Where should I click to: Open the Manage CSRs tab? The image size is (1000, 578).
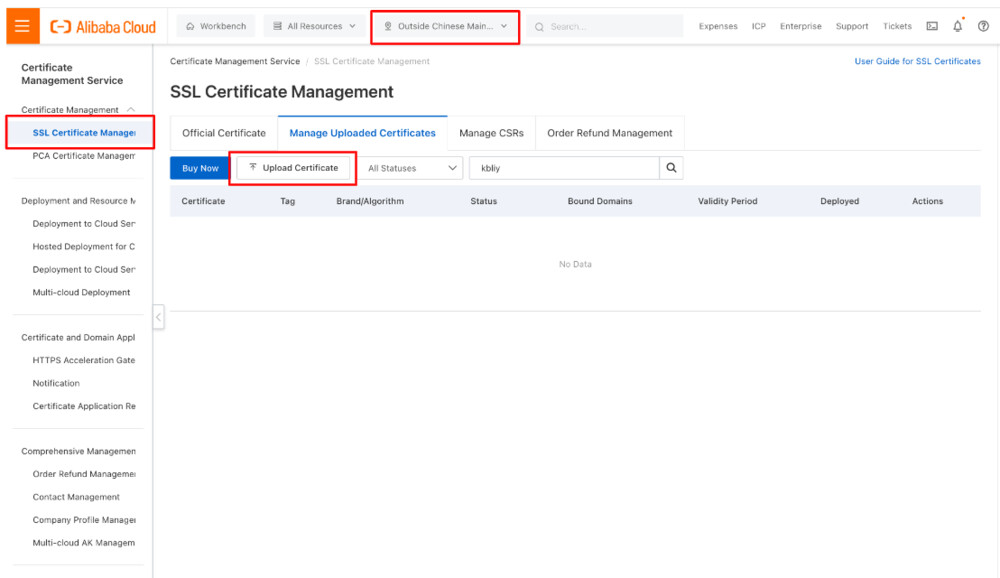491,132
